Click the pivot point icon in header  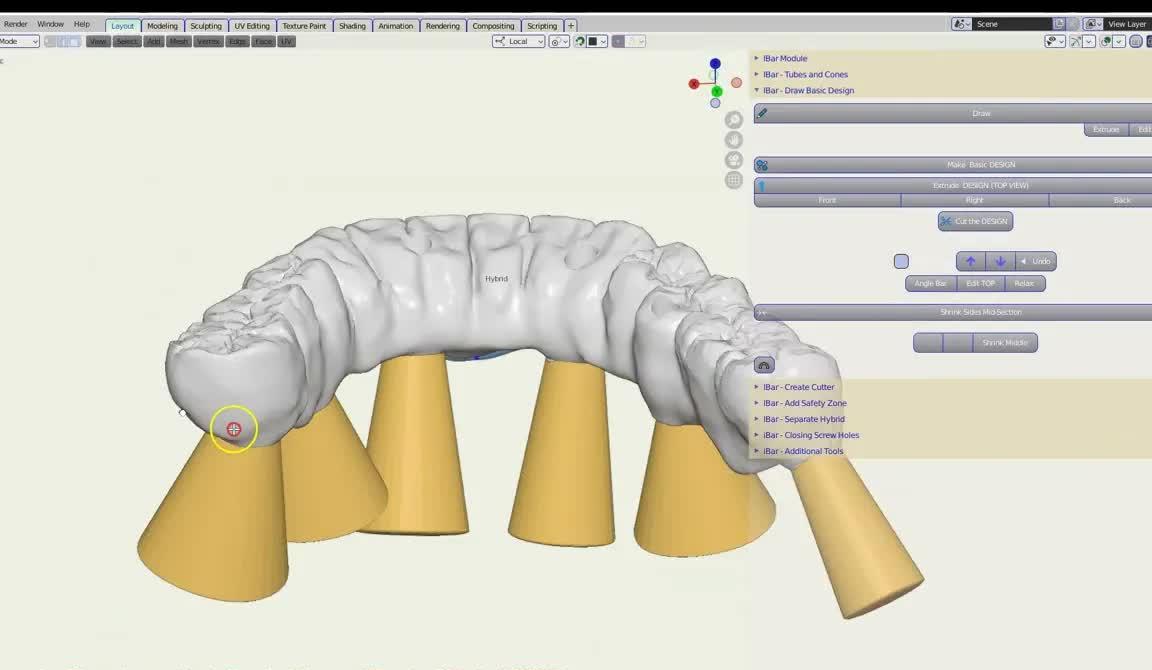coord(559,42)
